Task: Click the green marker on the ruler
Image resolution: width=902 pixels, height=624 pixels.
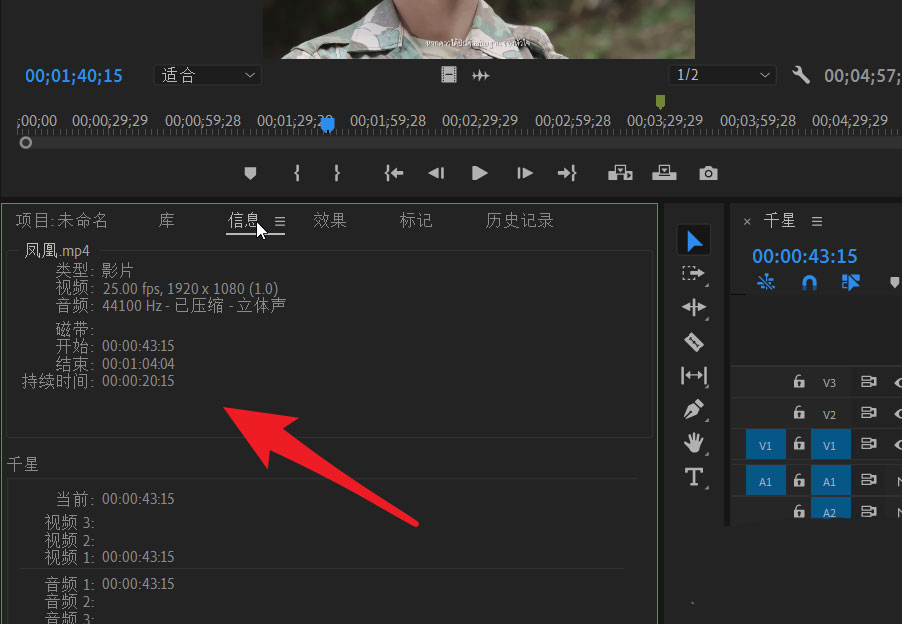Action: 660,101
